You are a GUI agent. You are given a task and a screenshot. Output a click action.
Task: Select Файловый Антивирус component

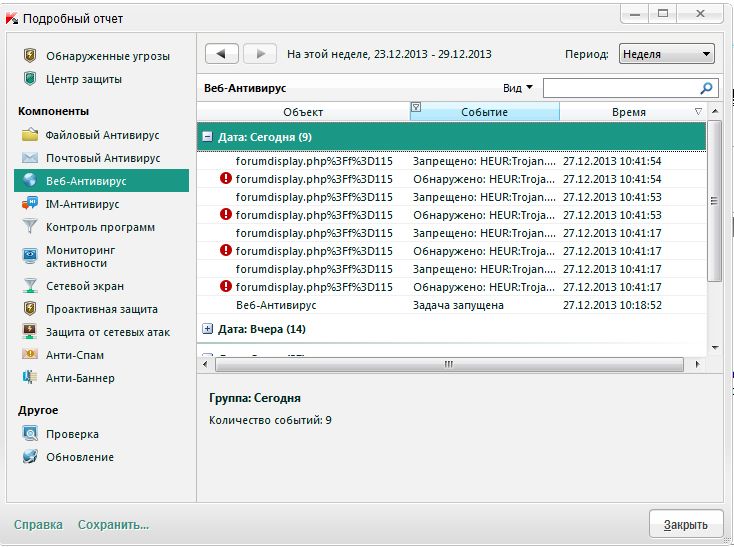[x=102, y=135]
